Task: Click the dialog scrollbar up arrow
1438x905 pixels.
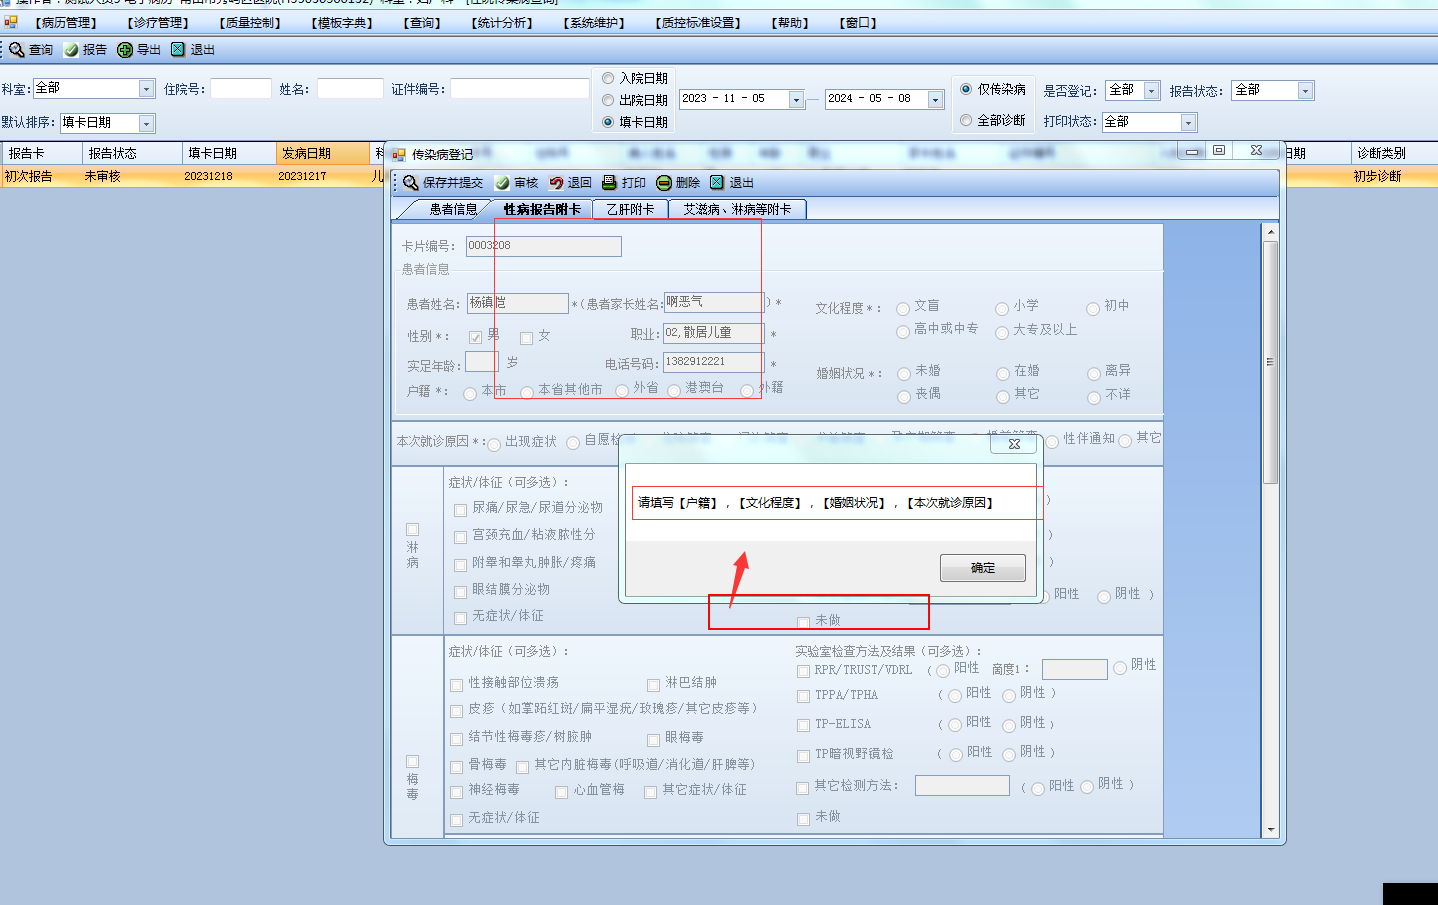Action: (1271, 232)
